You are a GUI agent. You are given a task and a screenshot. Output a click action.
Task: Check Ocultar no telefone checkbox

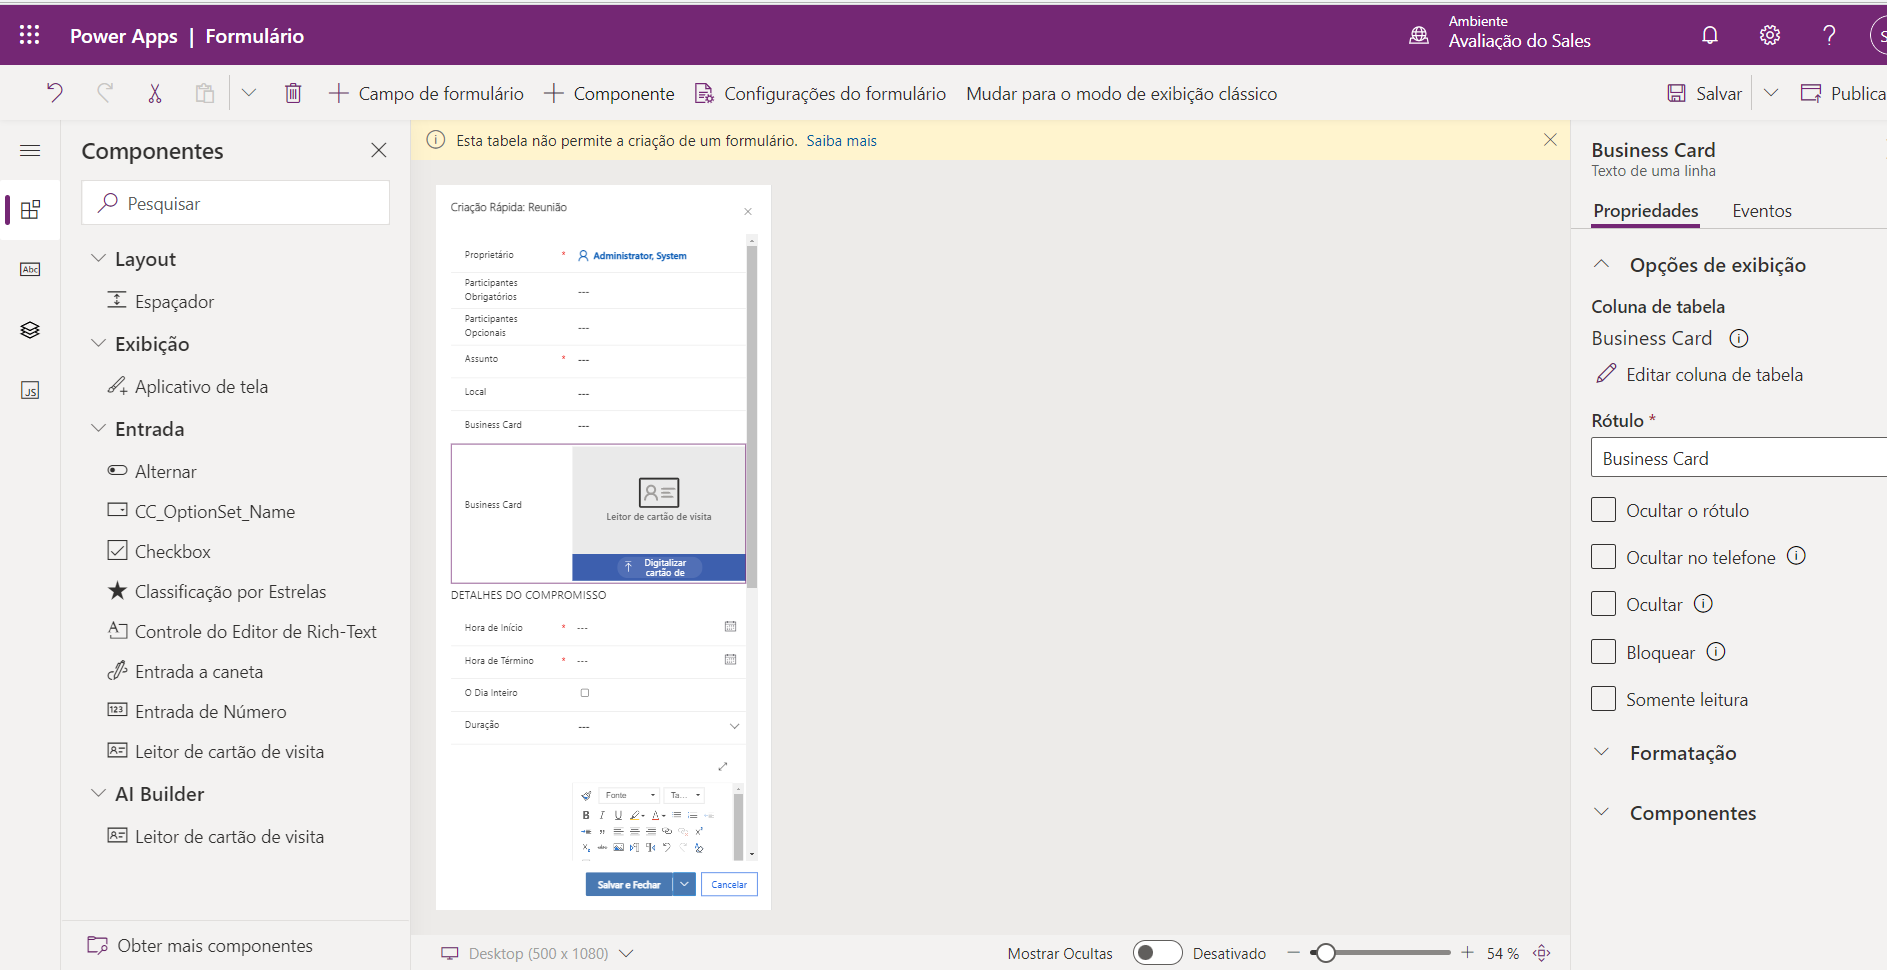pyautogui.click(x=1603, y=557)
